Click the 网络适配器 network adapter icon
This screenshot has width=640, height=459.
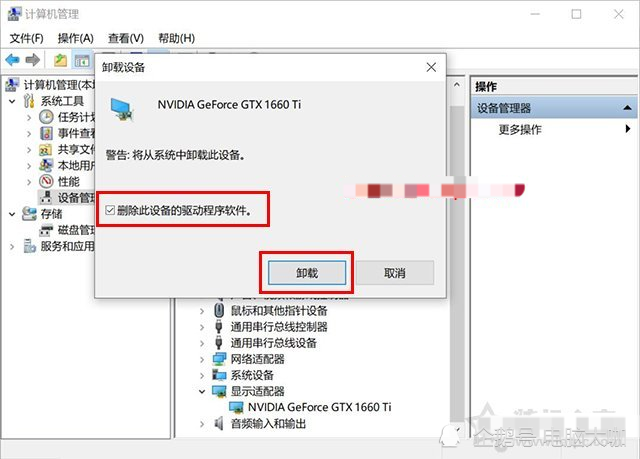(220, 359)
